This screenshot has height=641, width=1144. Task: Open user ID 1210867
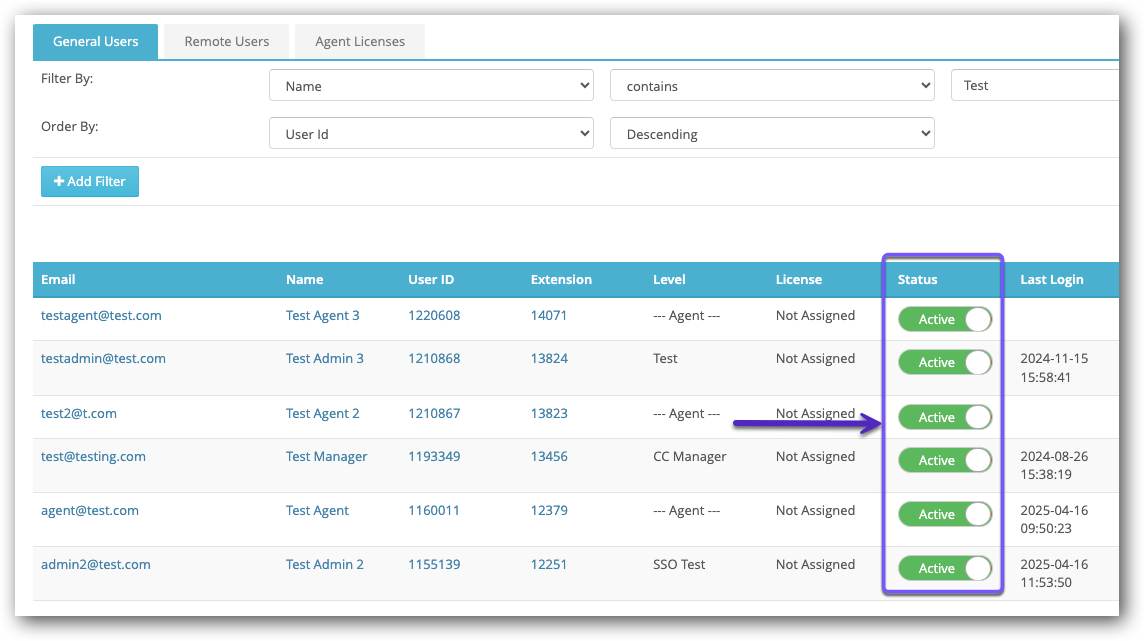click(x=434, y=413)
